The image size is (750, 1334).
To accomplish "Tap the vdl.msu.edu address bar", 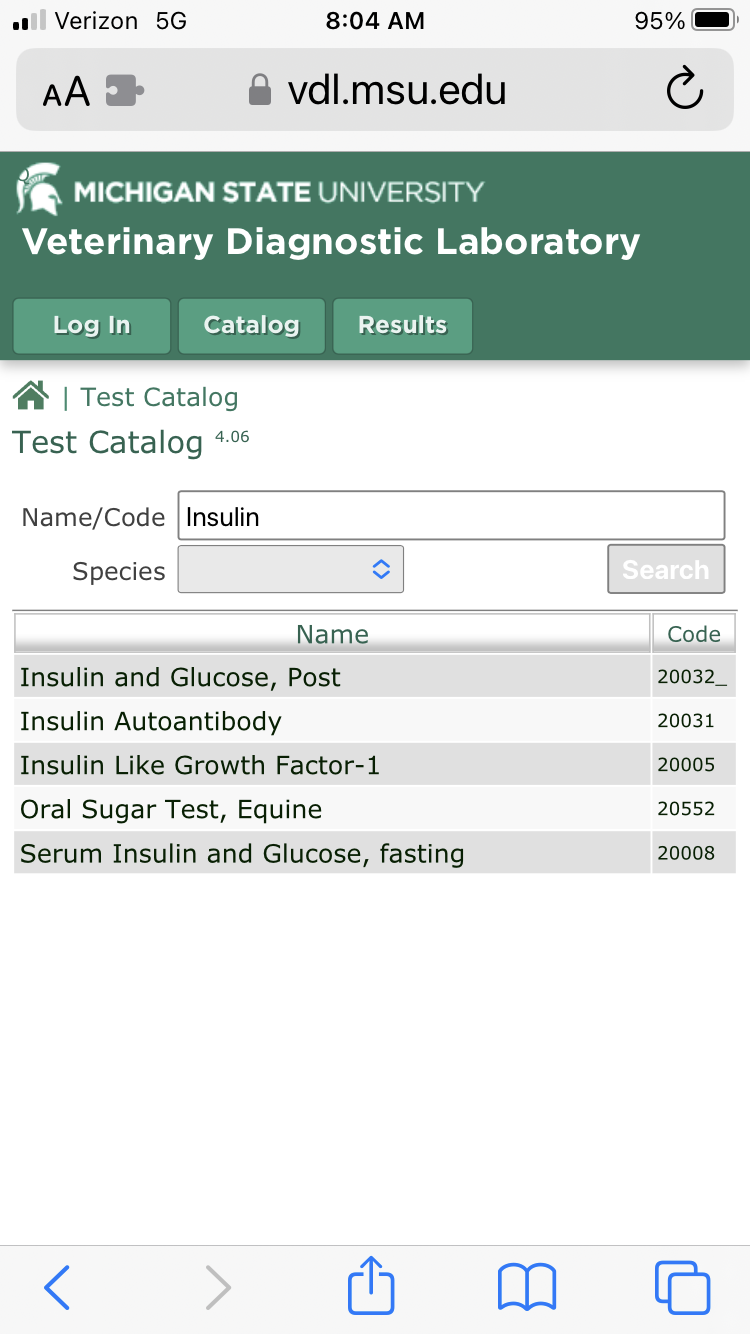I will pyautogui.click(x=375, y=91).
